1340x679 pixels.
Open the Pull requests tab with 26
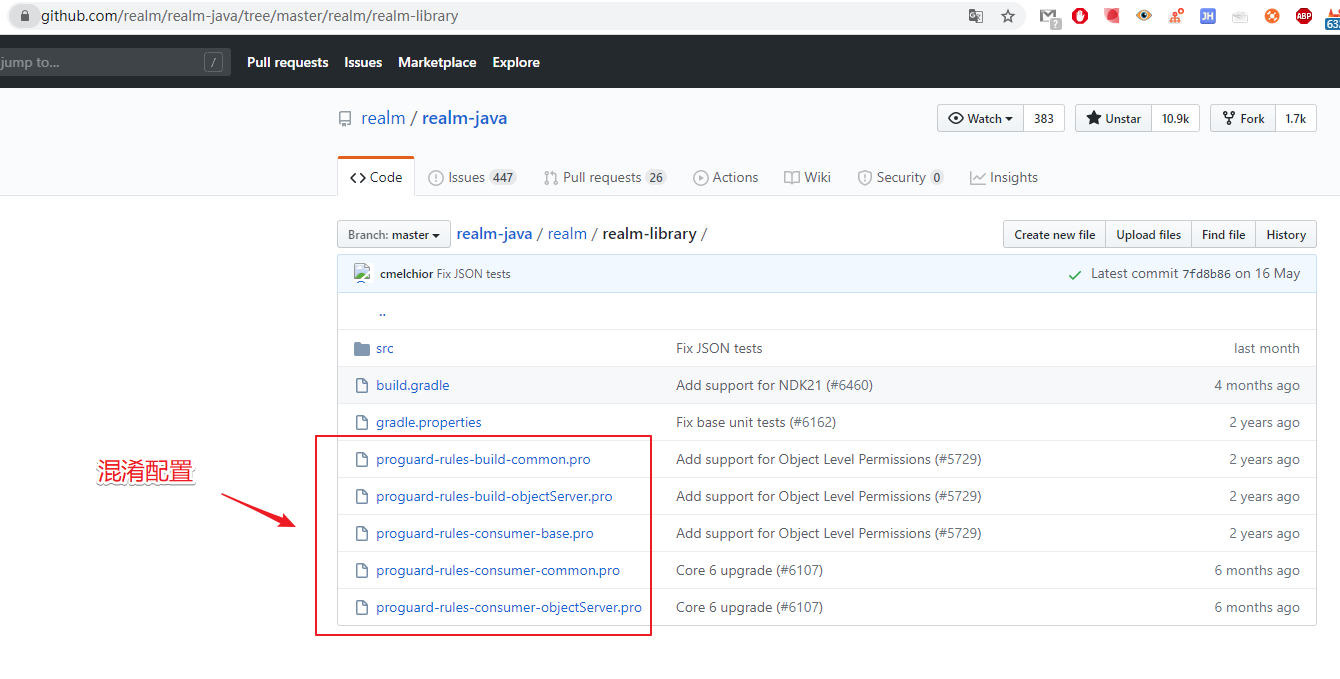pyautogui.click(x=604, y=178)
